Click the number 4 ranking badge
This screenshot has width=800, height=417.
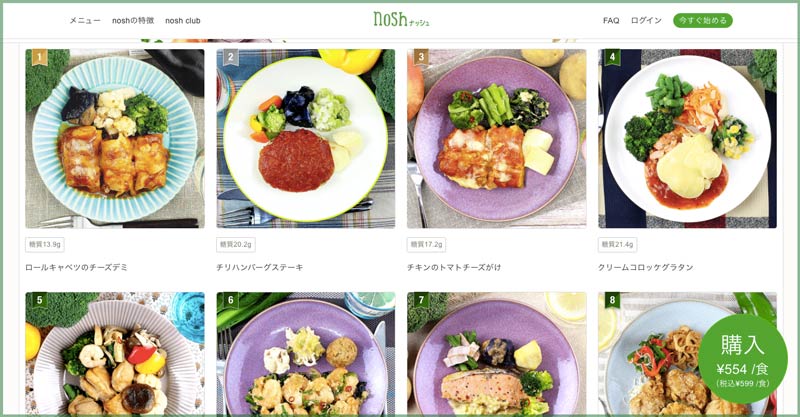click(x=612, y=57)
